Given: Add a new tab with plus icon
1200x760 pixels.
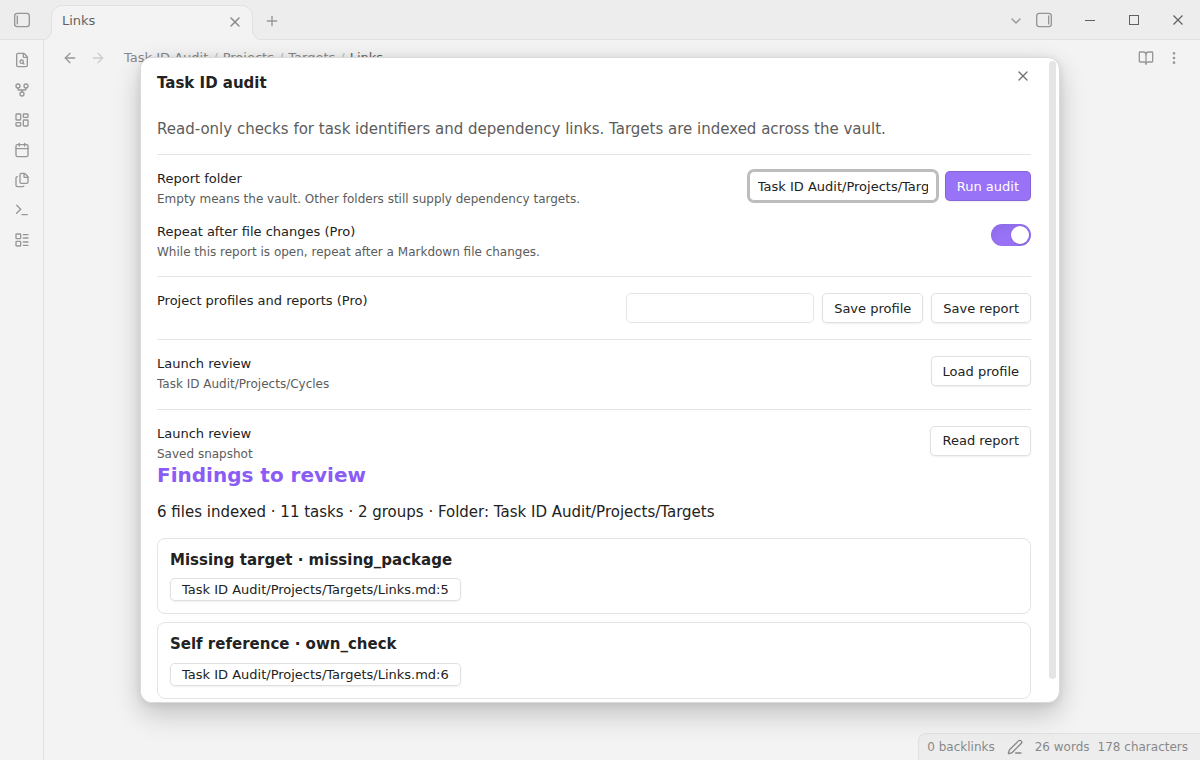Looking at the screenshot, I should tap(272, 20).
